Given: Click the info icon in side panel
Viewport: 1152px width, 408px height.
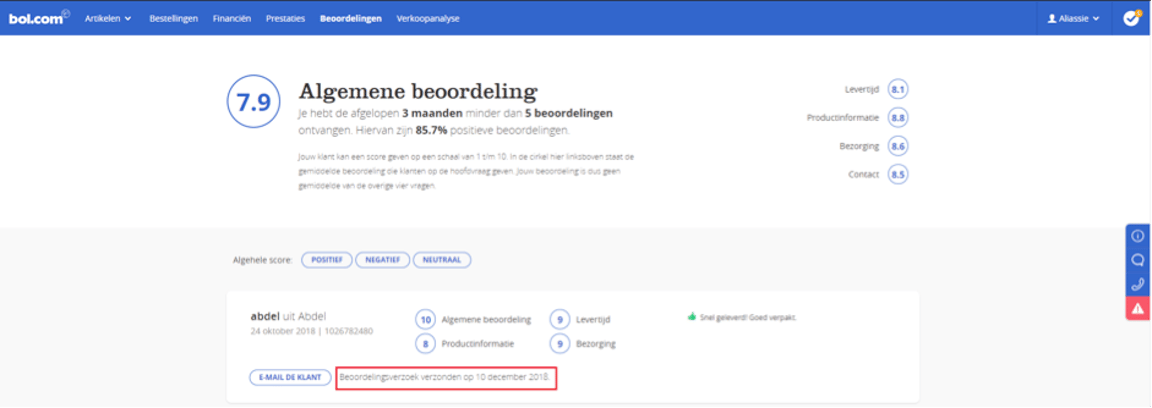Looking at the screenshot, I should (x=1137, y=236).
